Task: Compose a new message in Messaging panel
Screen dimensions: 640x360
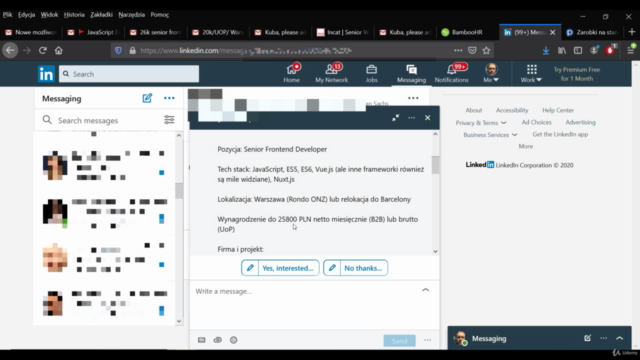Action: (147, 98)
